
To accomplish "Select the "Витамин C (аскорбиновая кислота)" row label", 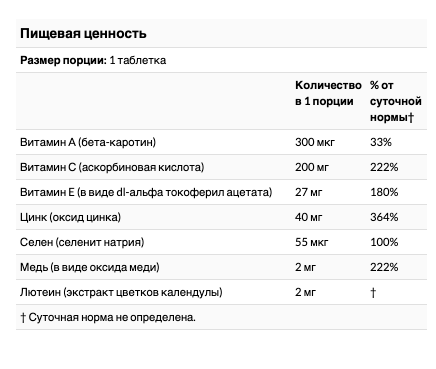I will 112,167.
